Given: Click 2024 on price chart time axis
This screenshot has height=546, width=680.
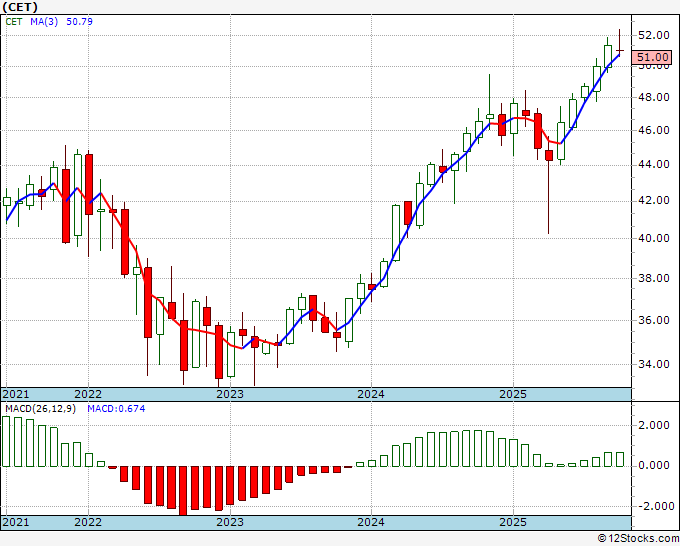Looking at the screenshot, I should [x=371, y=394].
